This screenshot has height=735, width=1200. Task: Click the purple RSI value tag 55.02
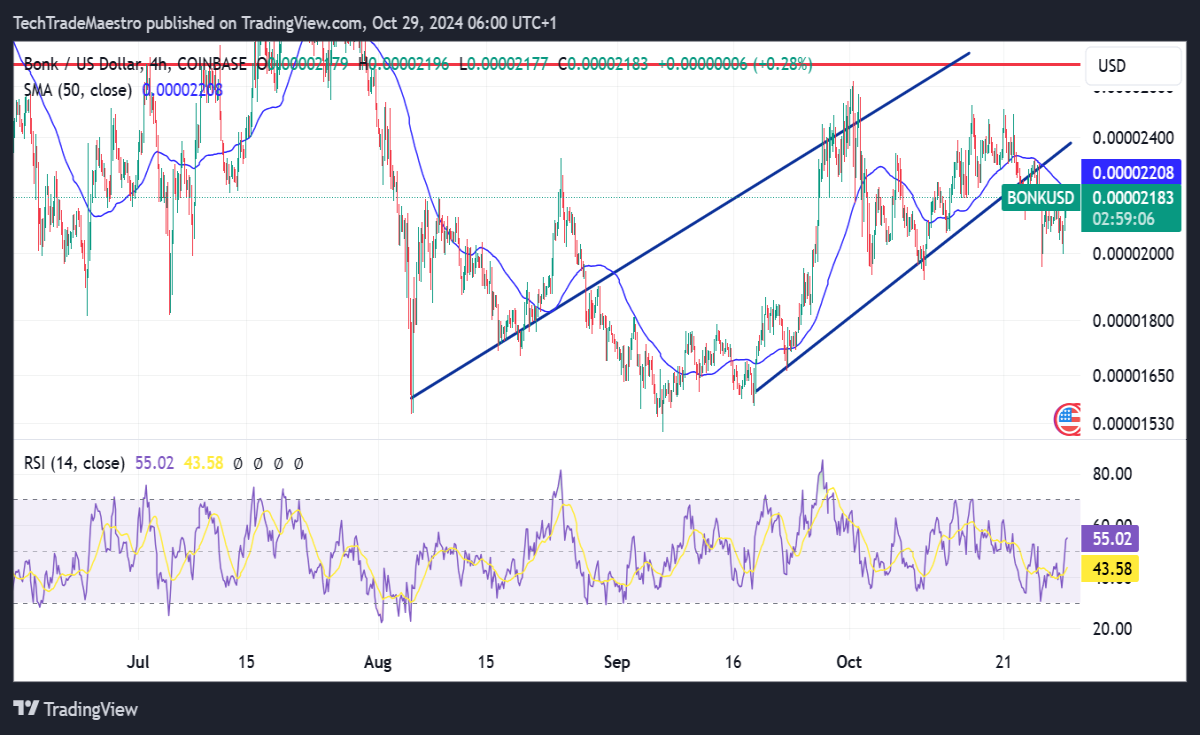1110,538
